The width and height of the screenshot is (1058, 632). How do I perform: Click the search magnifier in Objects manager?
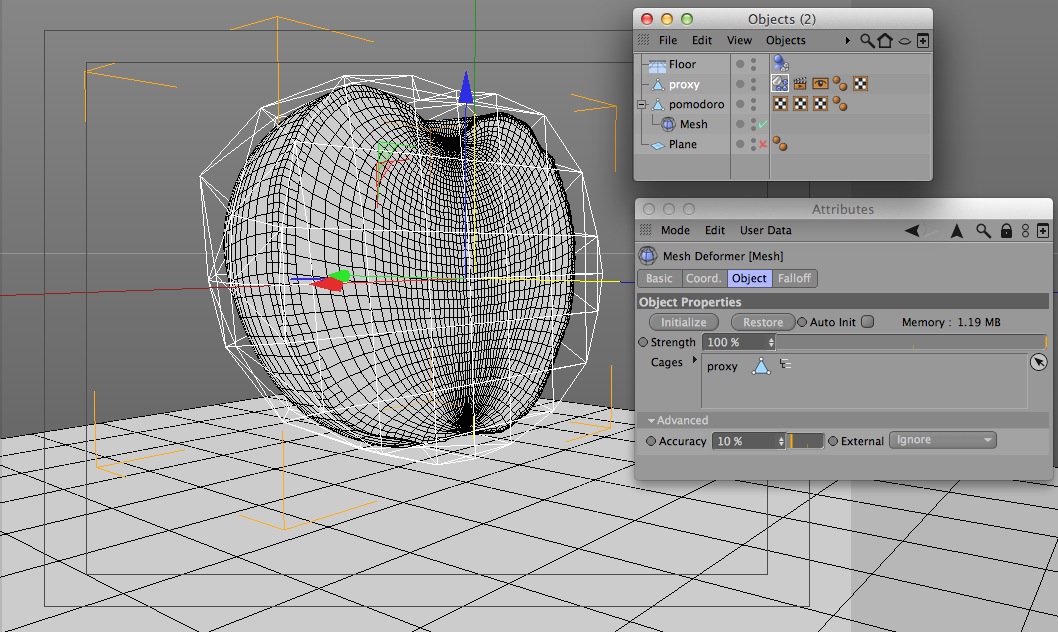(867, 40)
